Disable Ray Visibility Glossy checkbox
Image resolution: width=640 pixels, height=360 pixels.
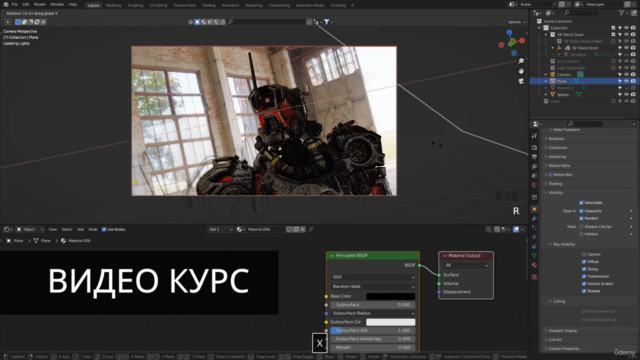click(584, 269)
